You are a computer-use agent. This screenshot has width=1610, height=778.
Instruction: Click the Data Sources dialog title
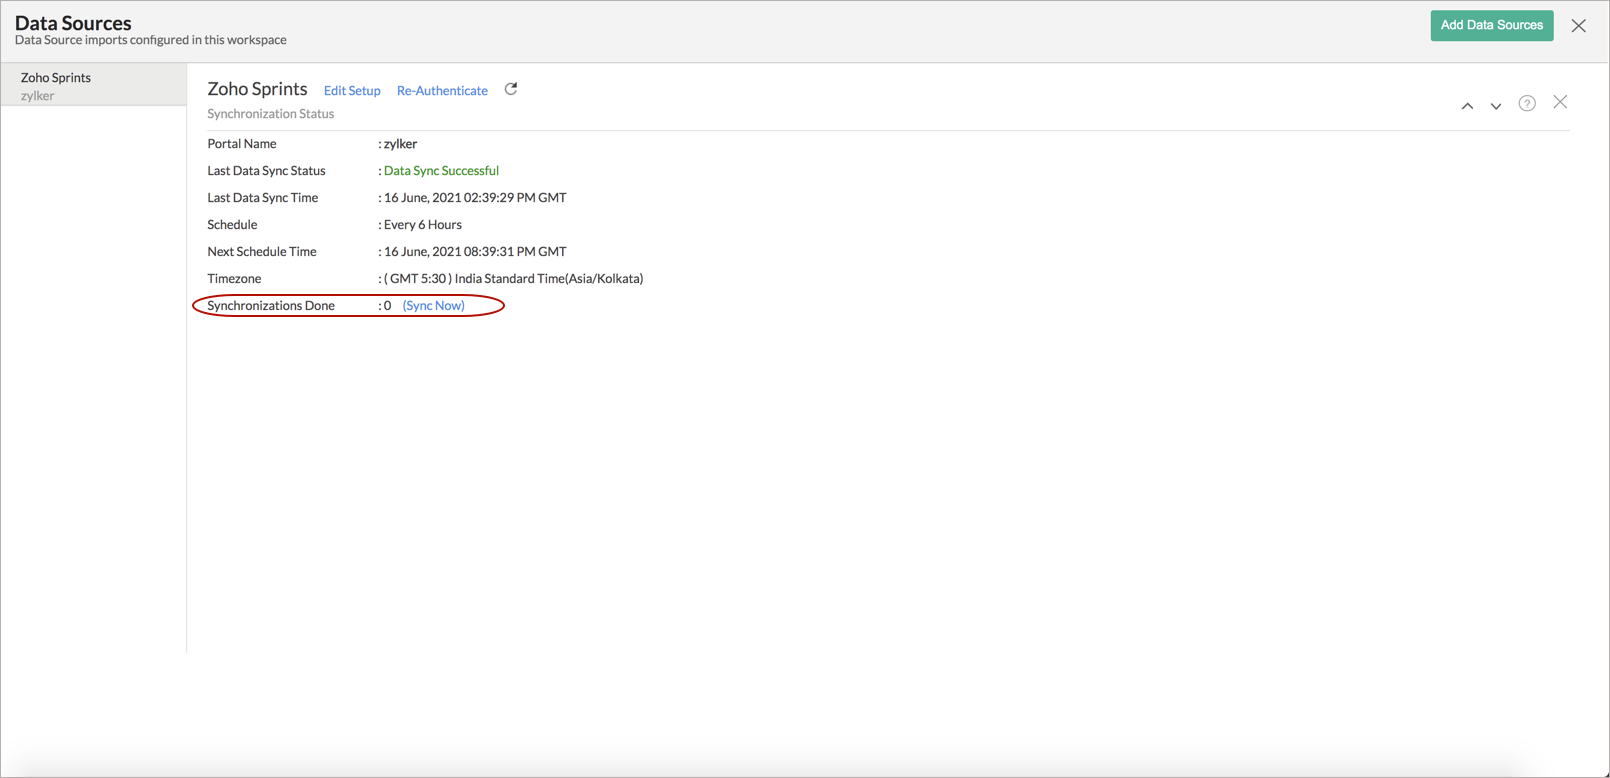point(73,22)
